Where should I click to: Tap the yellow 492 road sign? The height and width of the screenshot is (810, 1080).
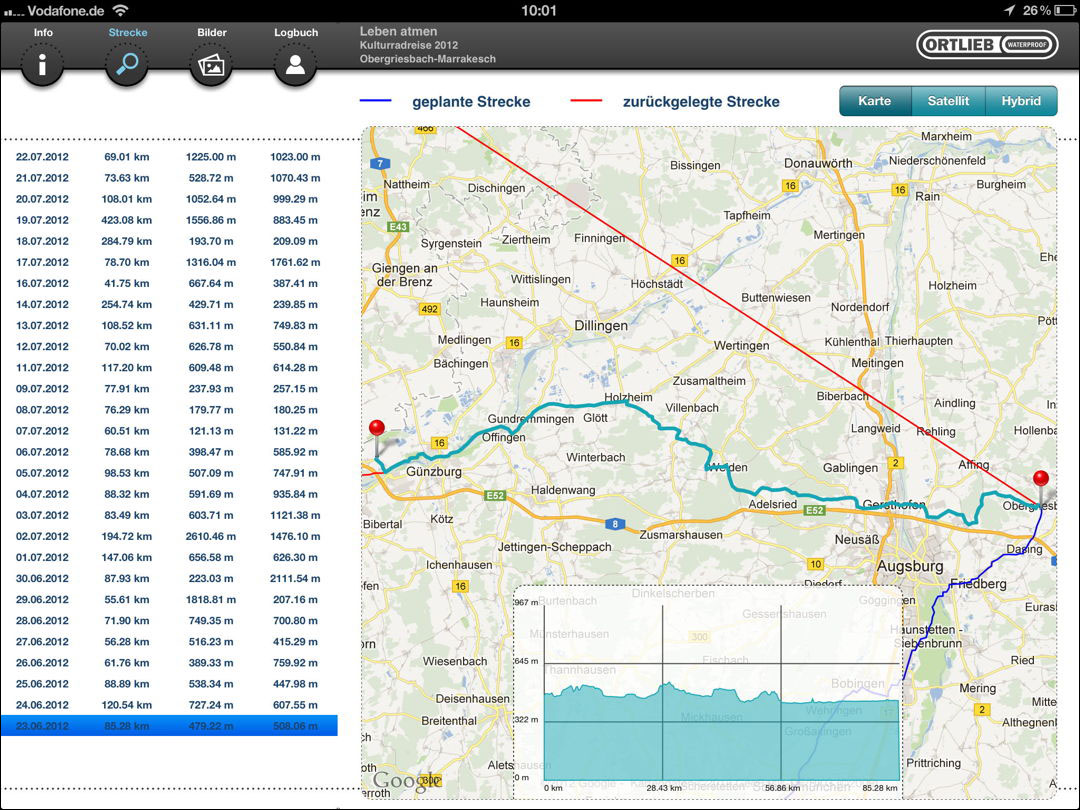pos(429,309)
